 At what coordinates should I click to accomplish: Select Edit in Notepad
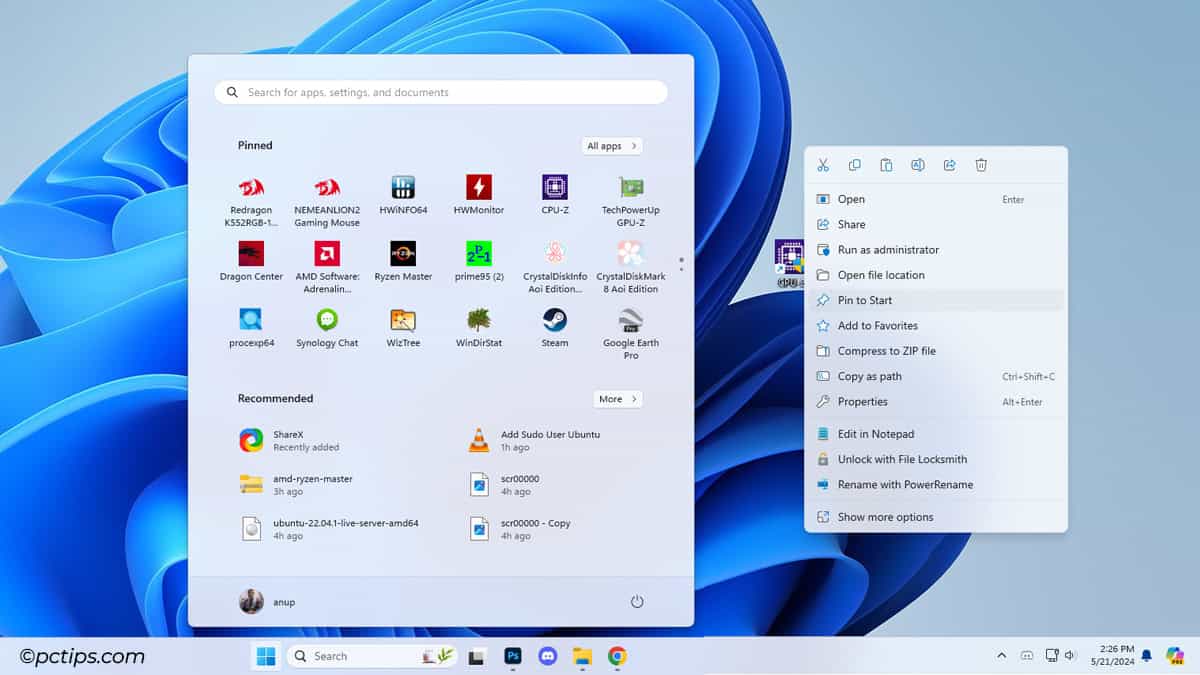(936, 434)
